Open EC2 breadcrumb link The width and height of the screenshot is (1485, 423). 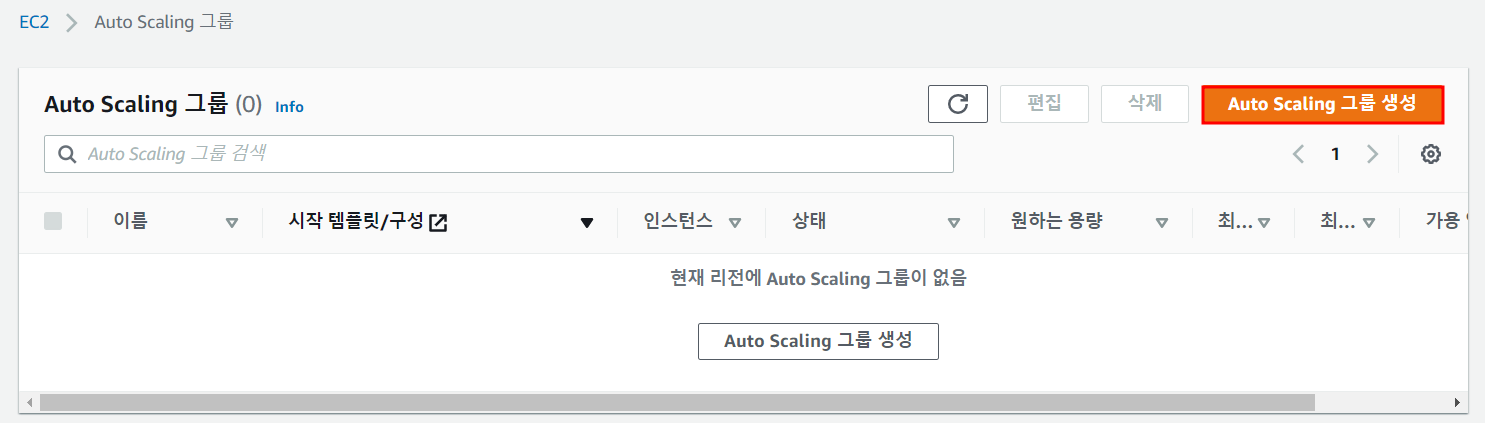pos(35,22)
